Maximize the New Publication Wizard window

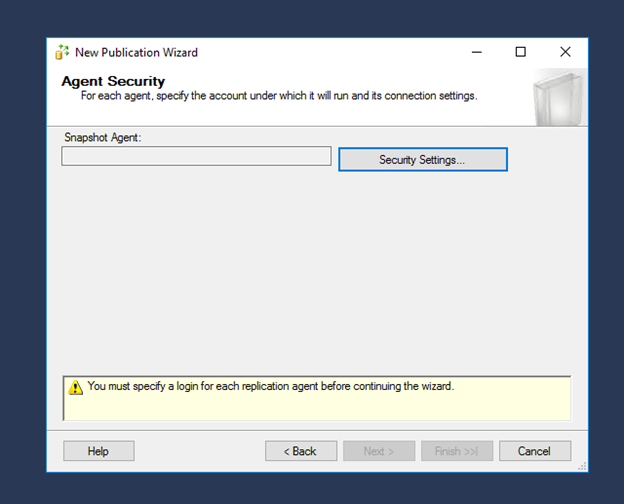(521, 52)
